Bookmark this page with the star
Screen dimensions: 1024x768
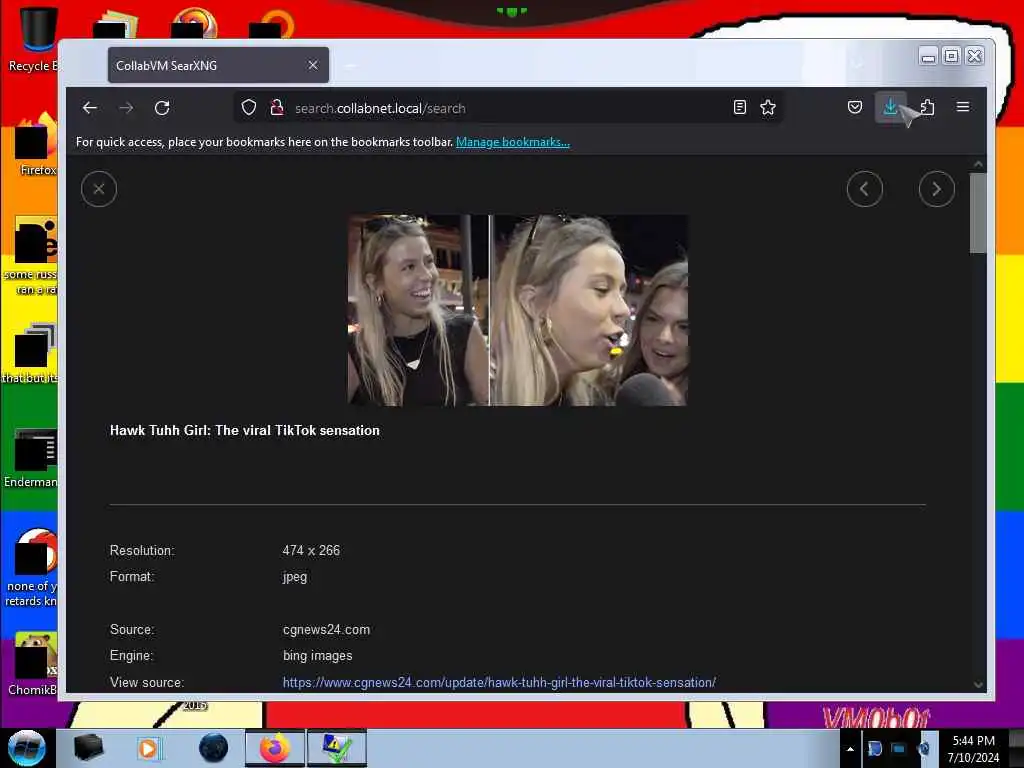[768, 107]
